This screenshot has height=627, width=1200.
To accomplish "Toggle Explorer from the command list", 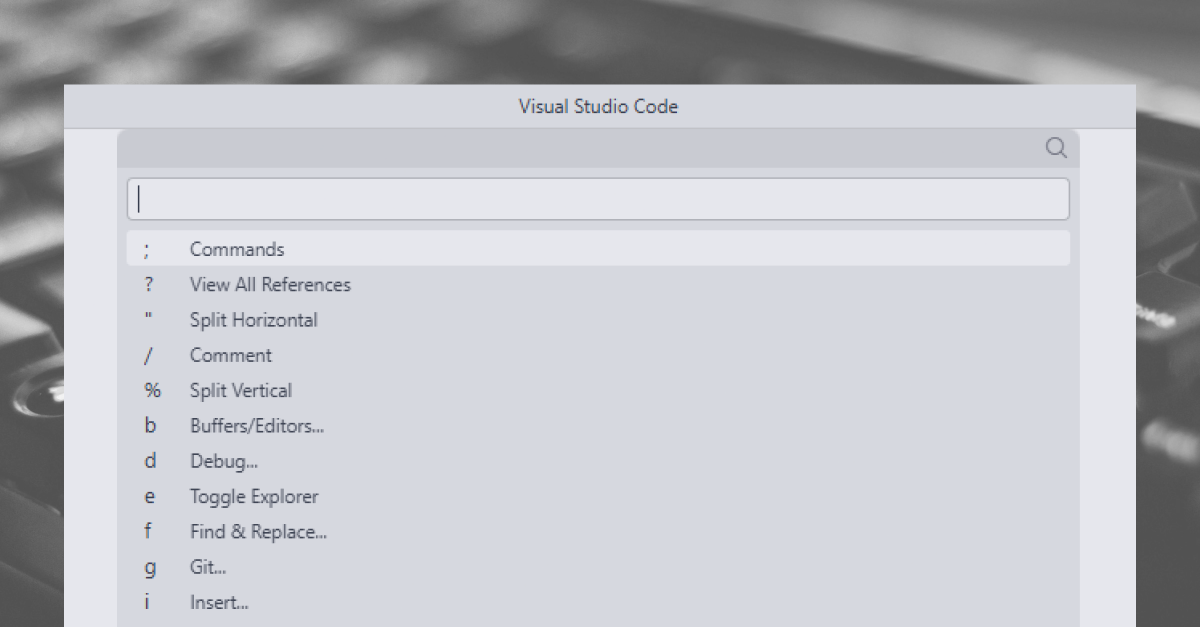I will [x=254, y=497].
